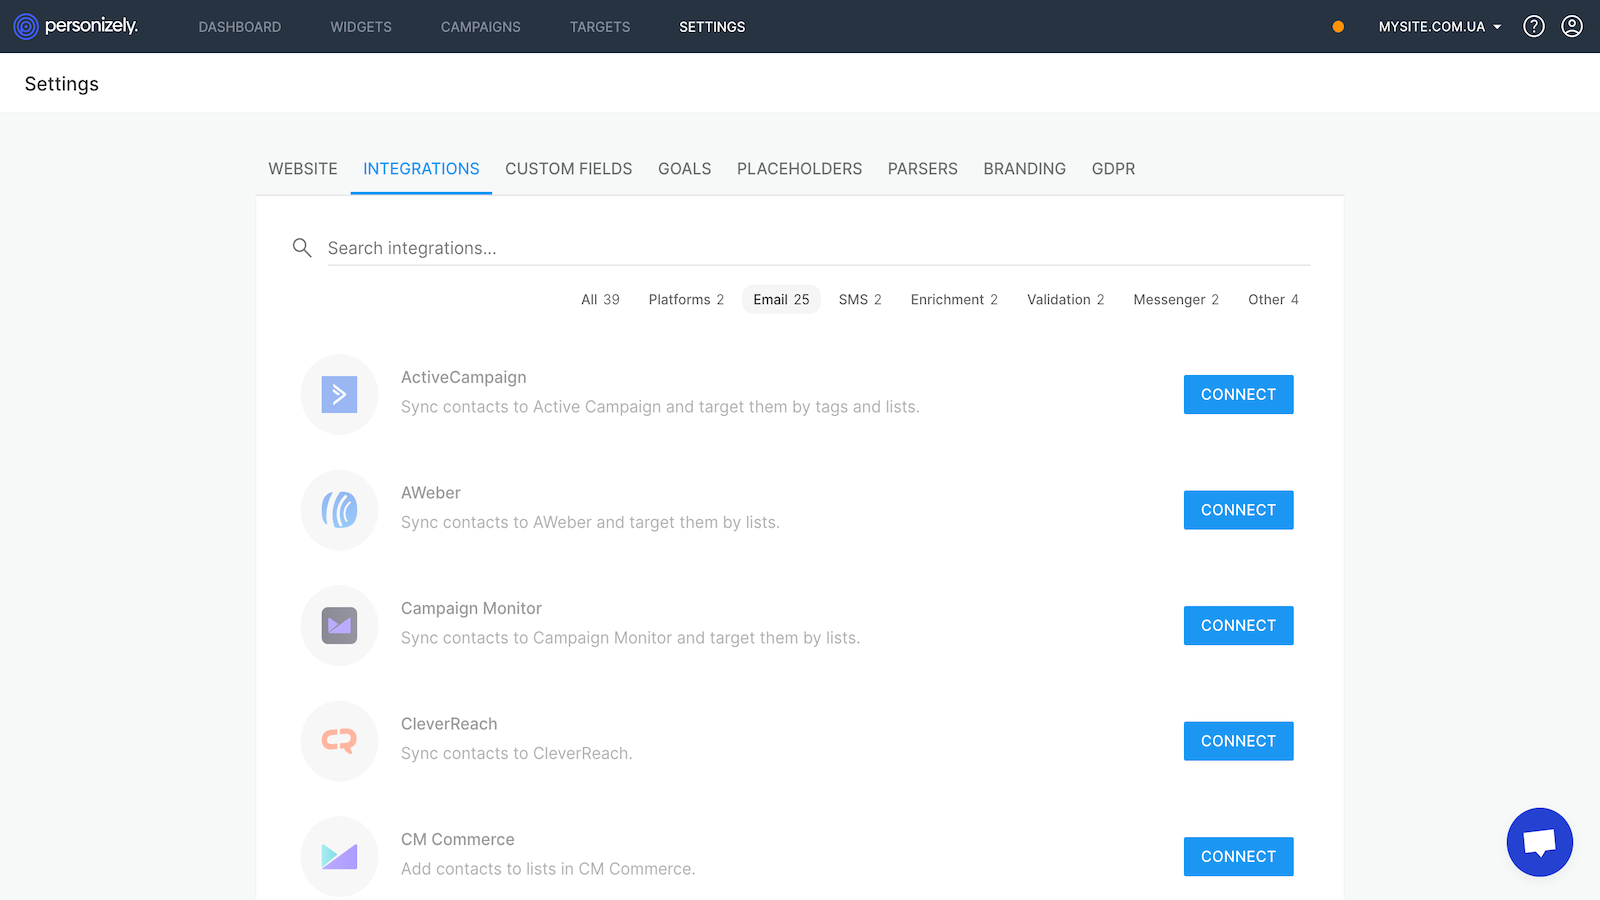
Task: Click the Campaign Monitor envelope logo
Action: tap(339, 626)
